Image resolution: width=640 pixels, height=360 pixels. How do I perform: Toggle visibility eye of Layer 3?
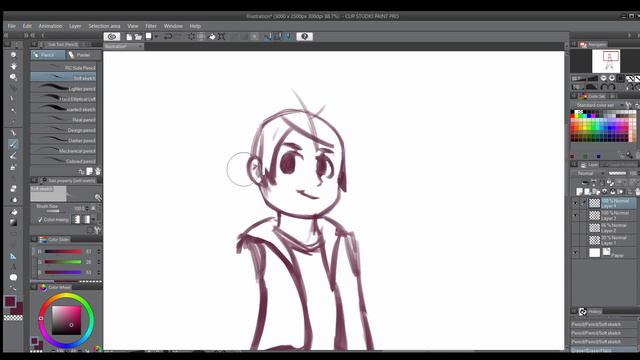coord(576,215)
